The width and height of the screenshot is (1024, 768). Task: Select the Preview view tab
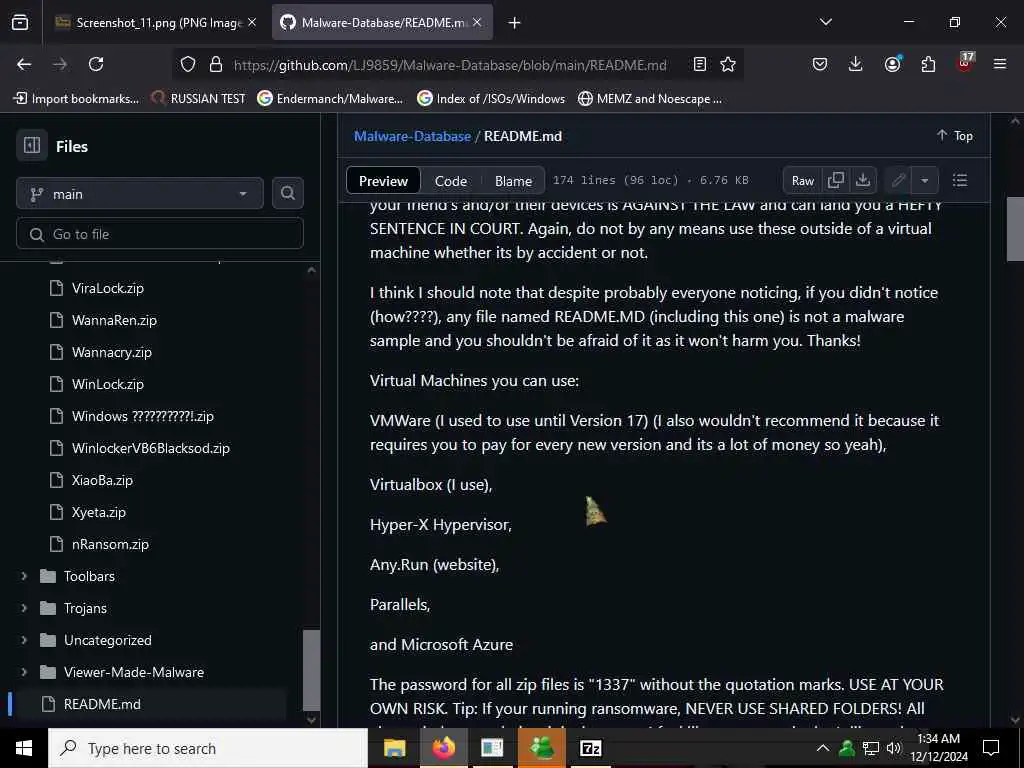[x=383, y=181]
